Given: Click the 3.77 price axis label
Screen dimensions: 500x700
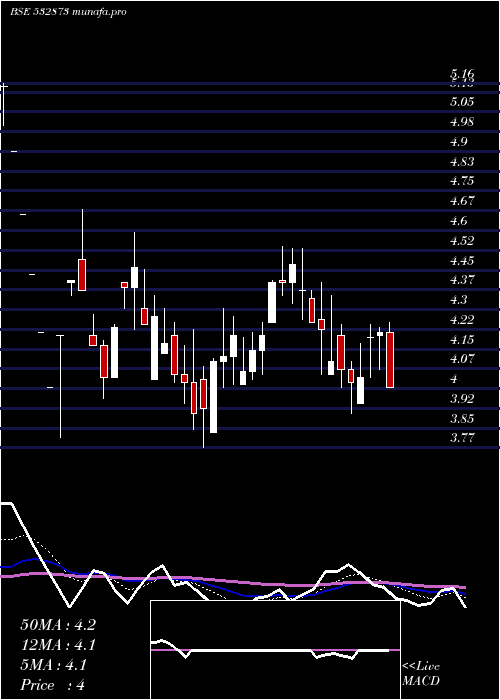Looking at the screenshot, I should click(x=462, y=438).
